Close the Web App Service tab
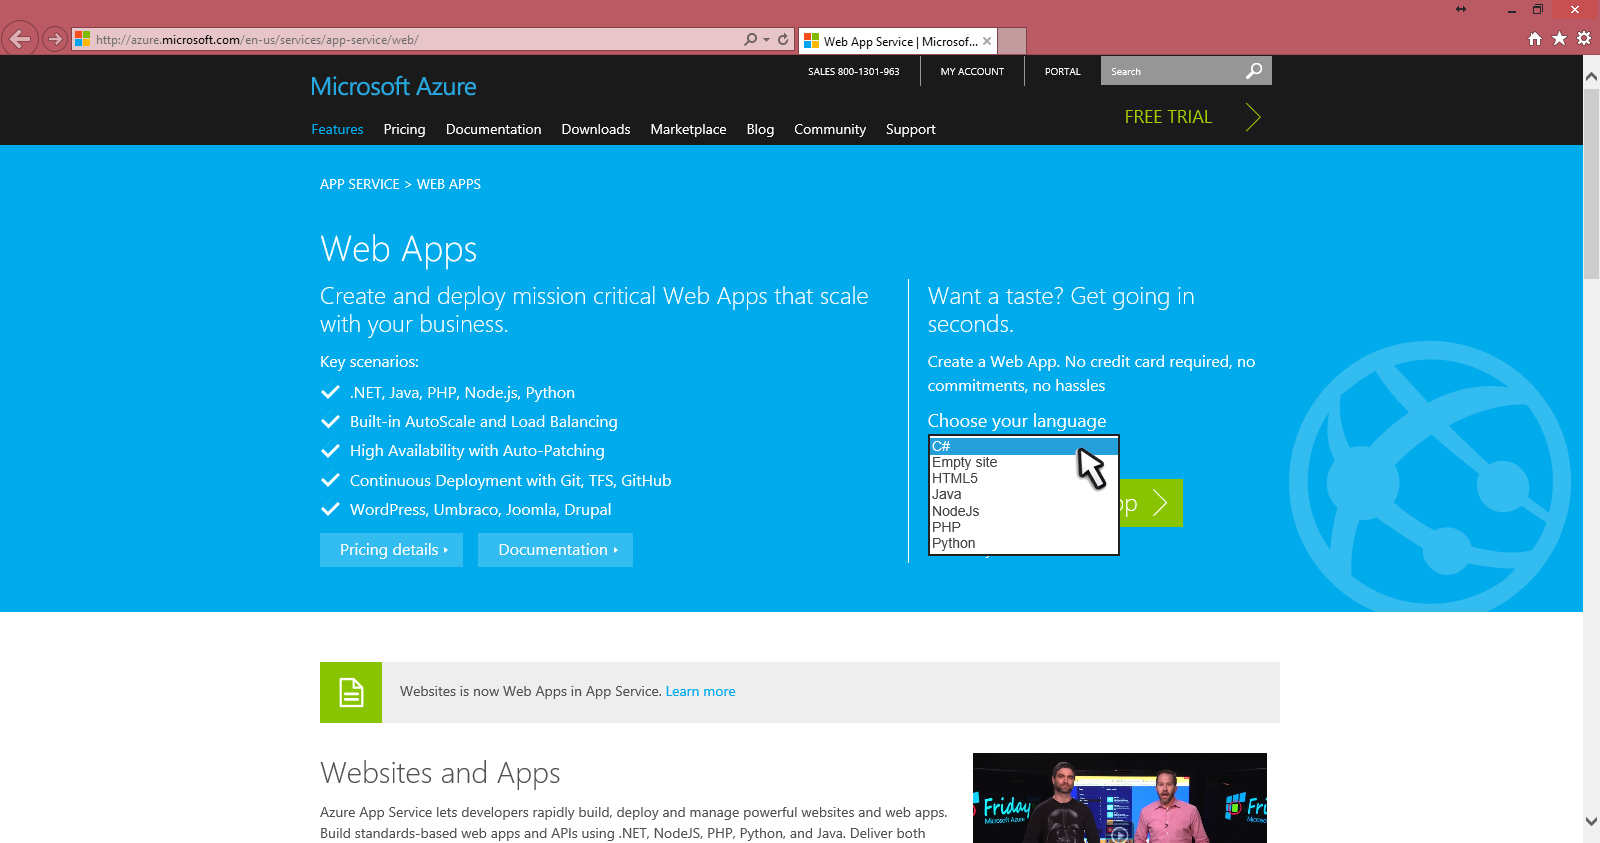1600x843 pixels. pos(987,41)
